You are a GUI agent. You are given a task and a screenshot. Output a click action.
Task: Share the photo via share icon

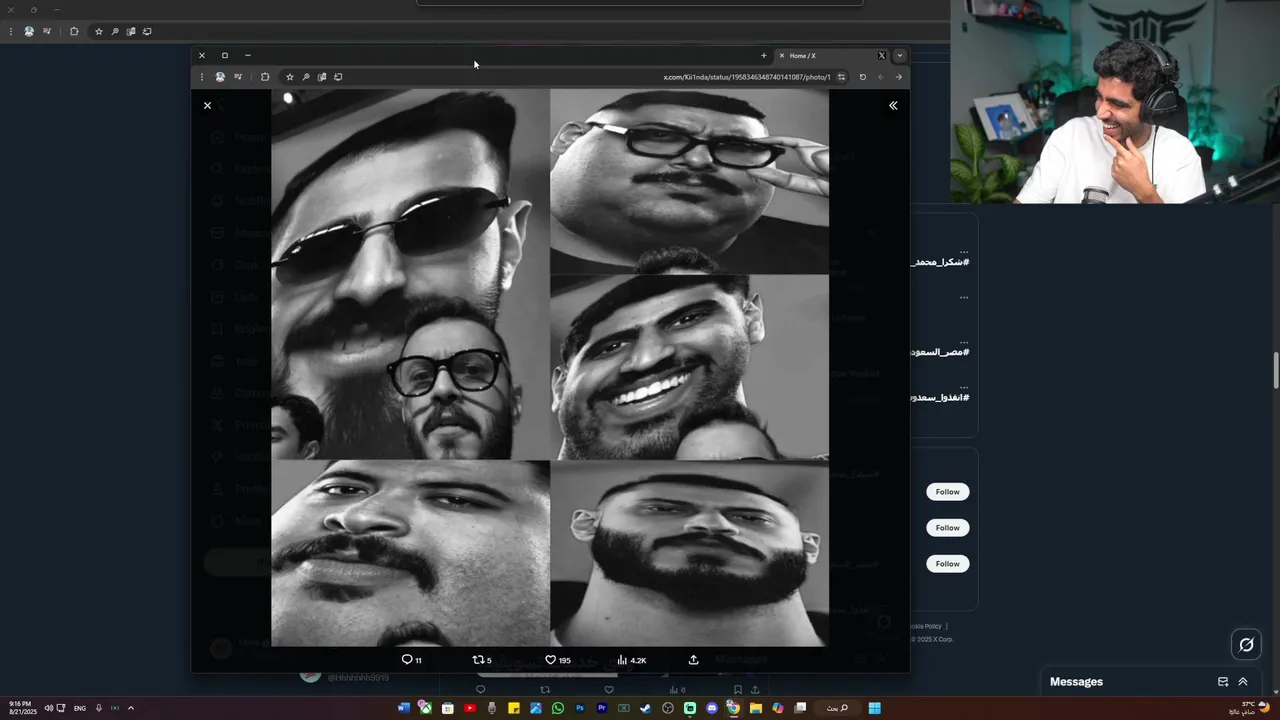pos(693,660)
